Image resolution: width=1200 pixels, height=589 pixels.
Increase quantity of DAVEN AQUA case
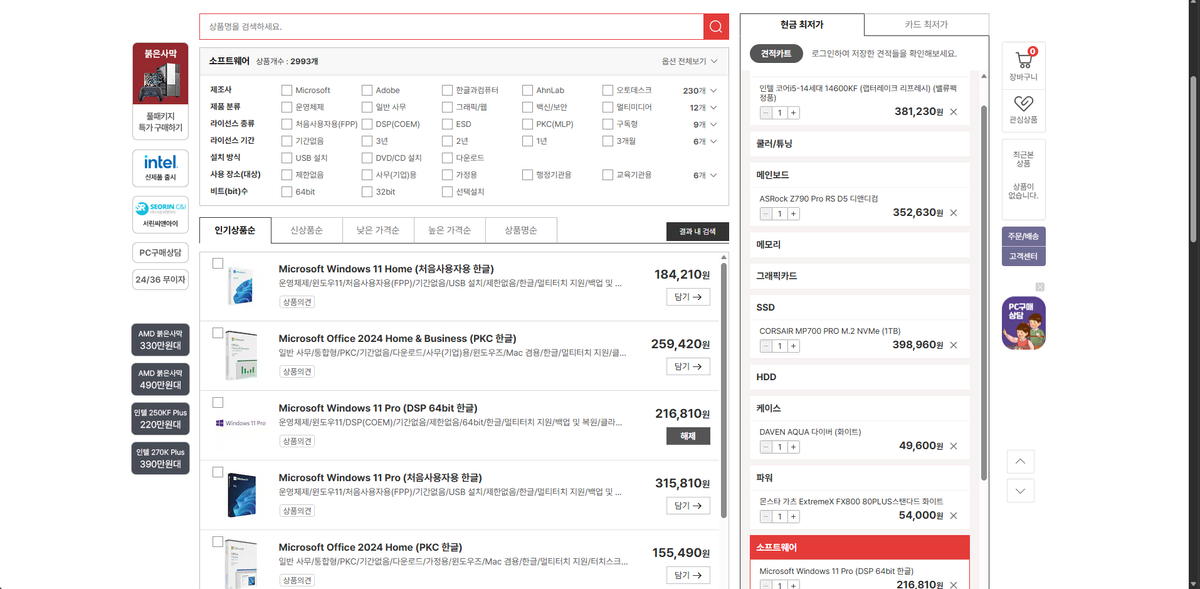[x=793, y=447]
